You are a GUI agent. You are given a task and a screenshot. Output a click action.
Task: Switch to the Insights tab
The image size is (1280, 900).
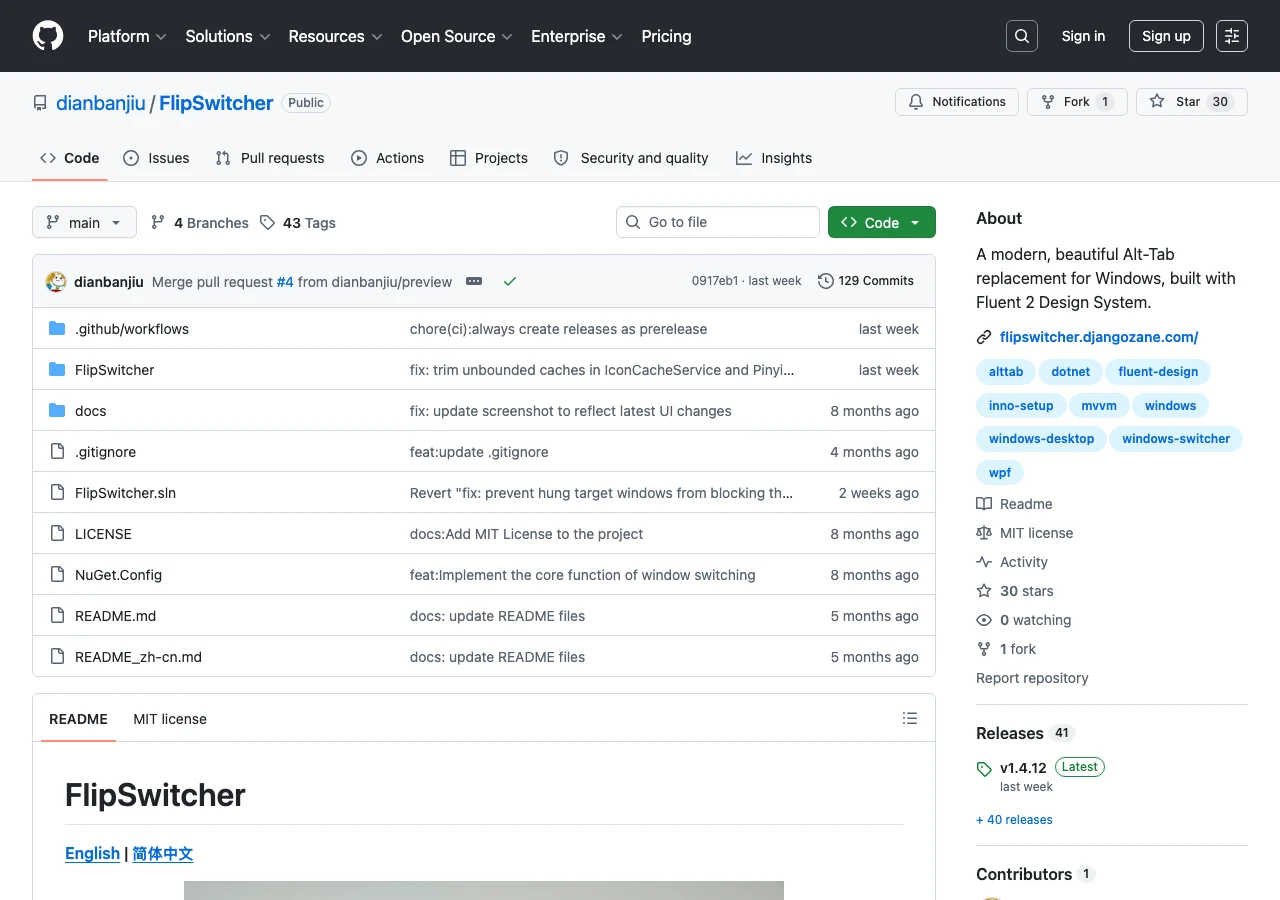click(774, 158)
